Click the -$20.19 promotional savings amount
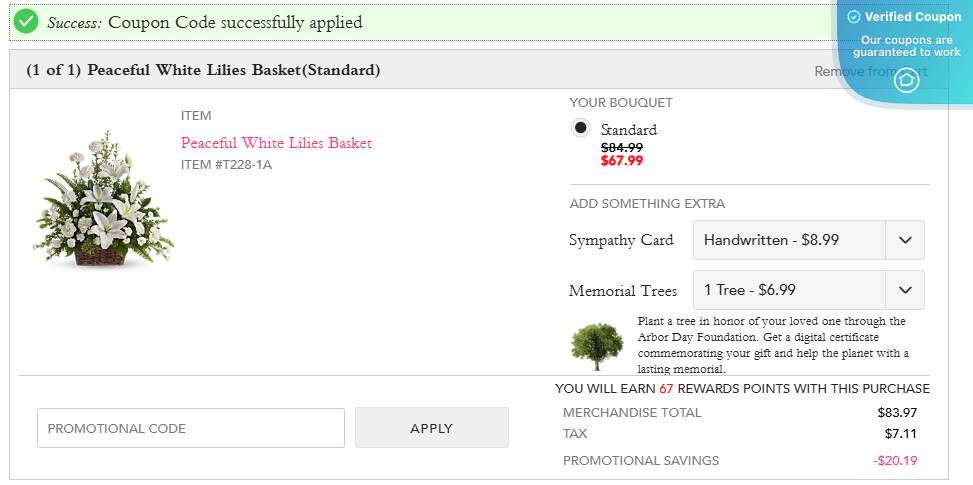The height and width of the screenshot is (485, 973). tap(895, 461)
